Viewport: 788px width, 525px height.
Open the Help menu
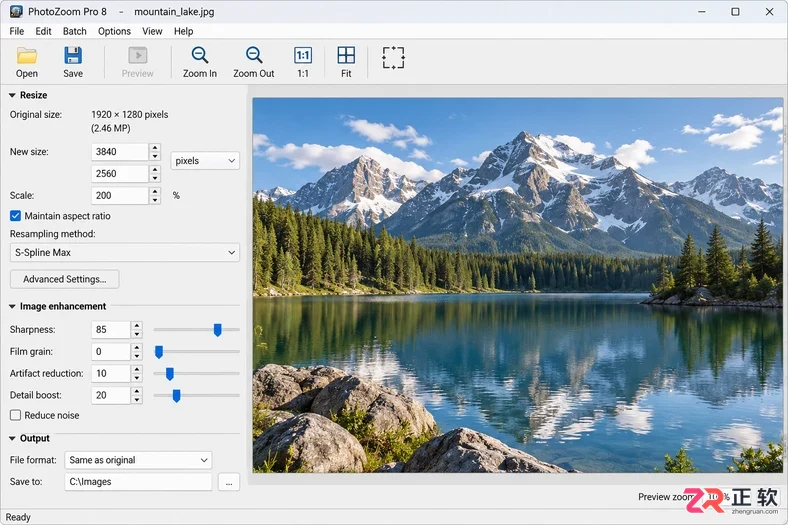183,31
